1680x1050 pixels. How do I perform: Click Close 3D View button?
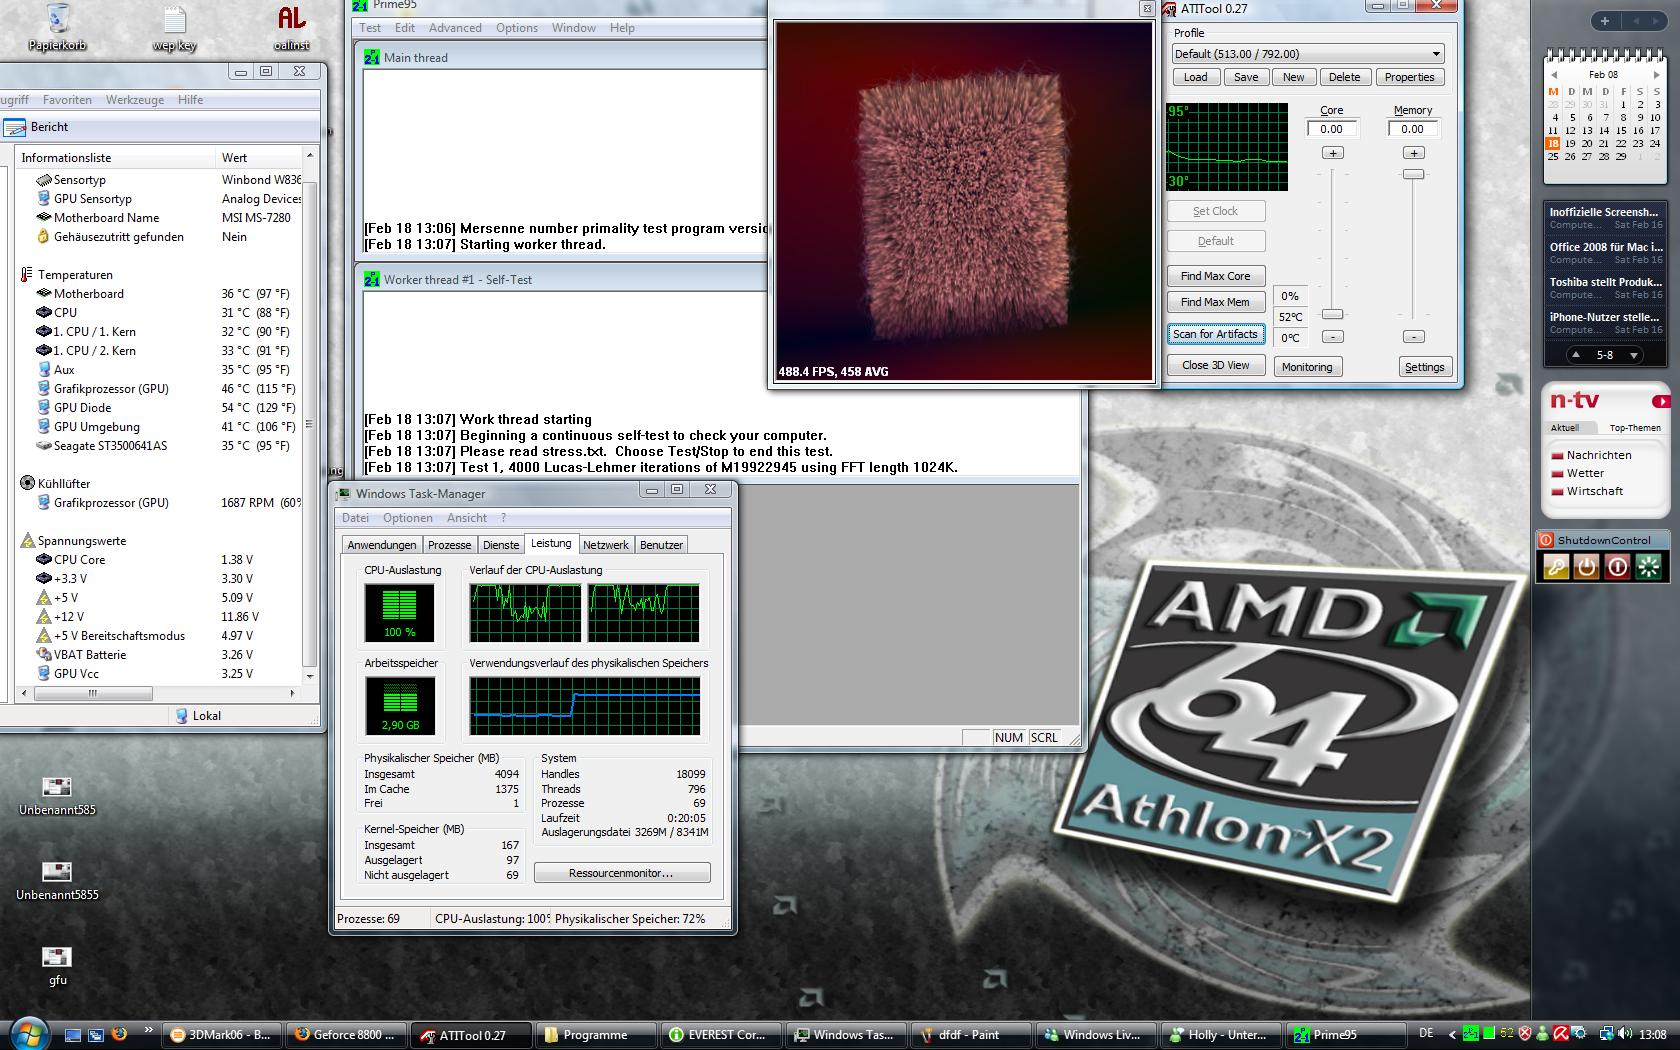1216,365
